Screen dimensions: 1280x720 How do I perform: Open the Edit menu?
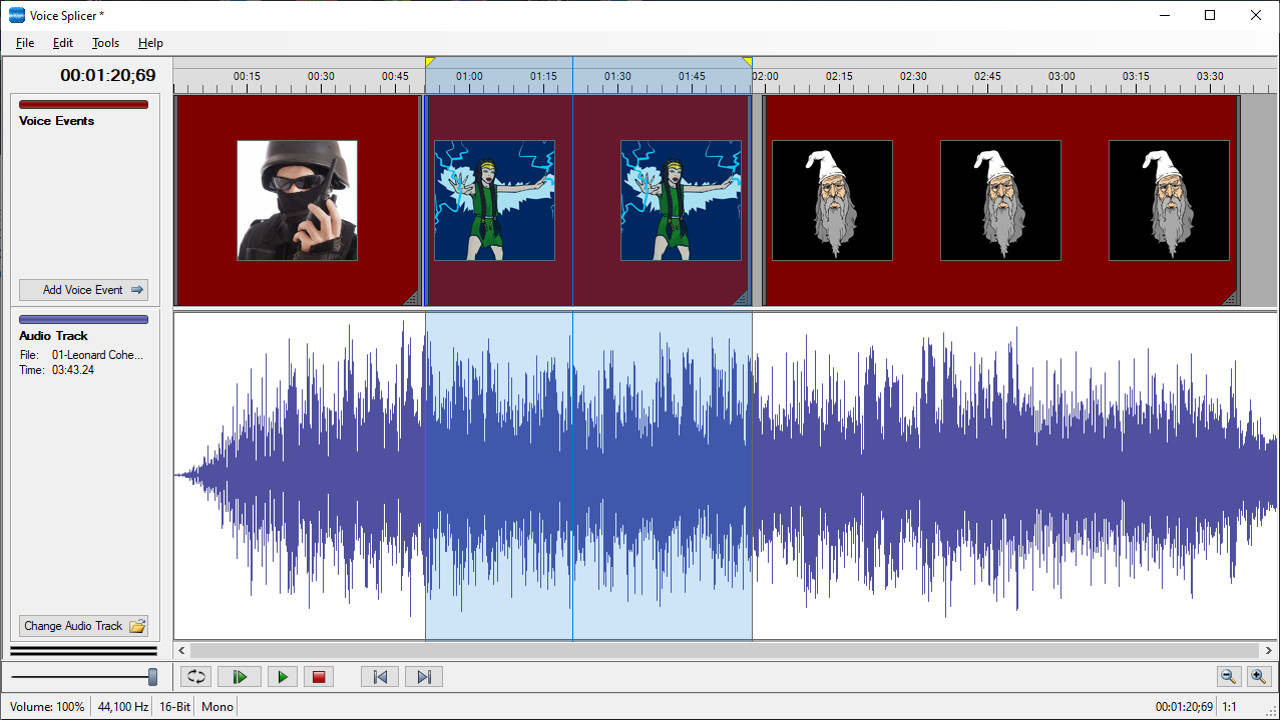point(62,43)
